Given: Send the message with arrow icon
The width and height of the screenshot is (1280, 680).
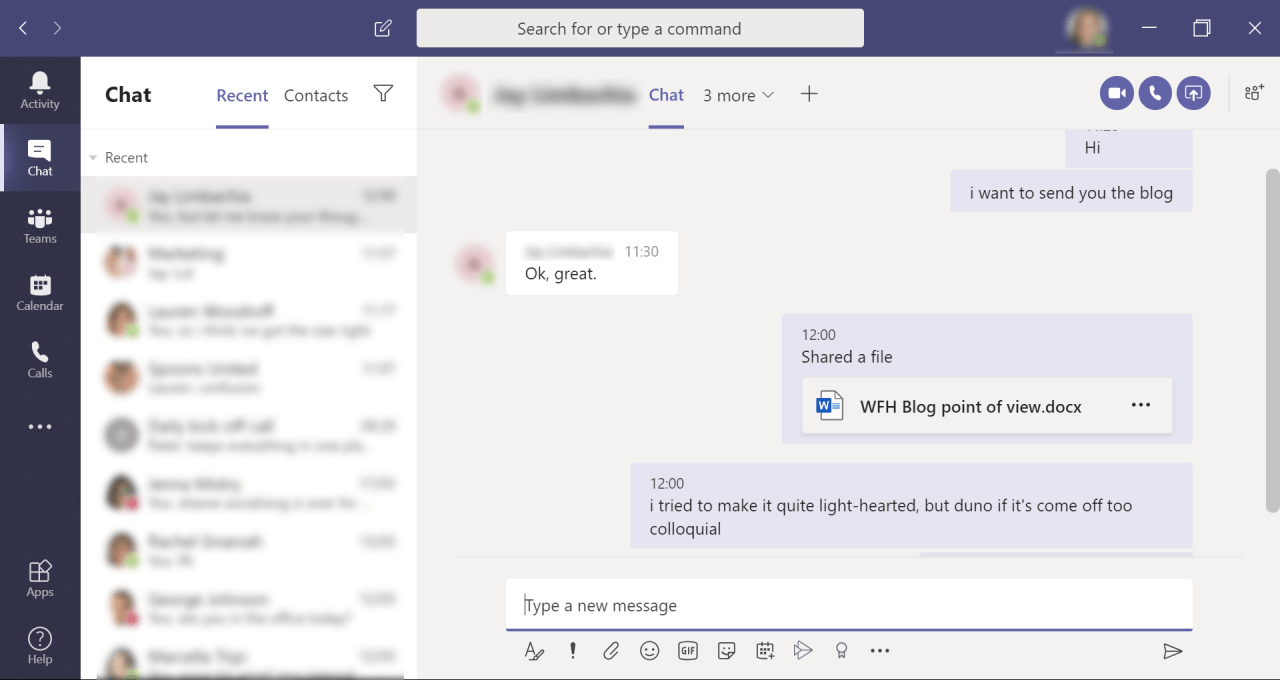Looking at the screenshot, I should (x=1173, y=651).
